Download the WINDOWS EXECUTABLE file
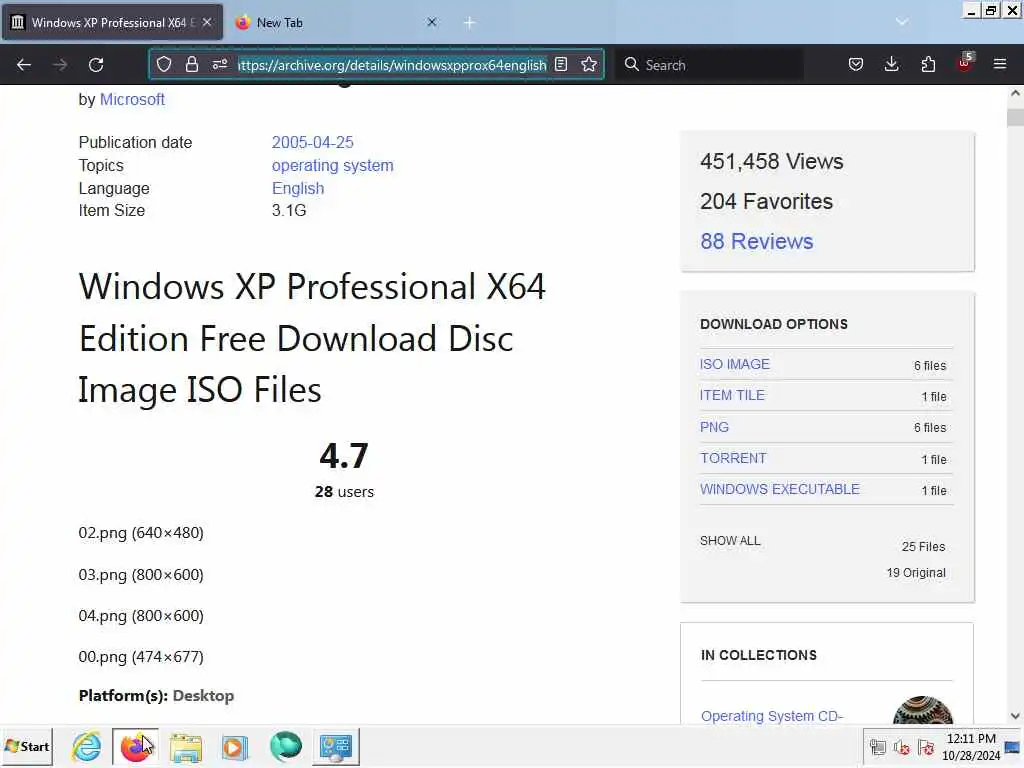The width and height of the screenshot is (1024, 768). pos(780,489)
